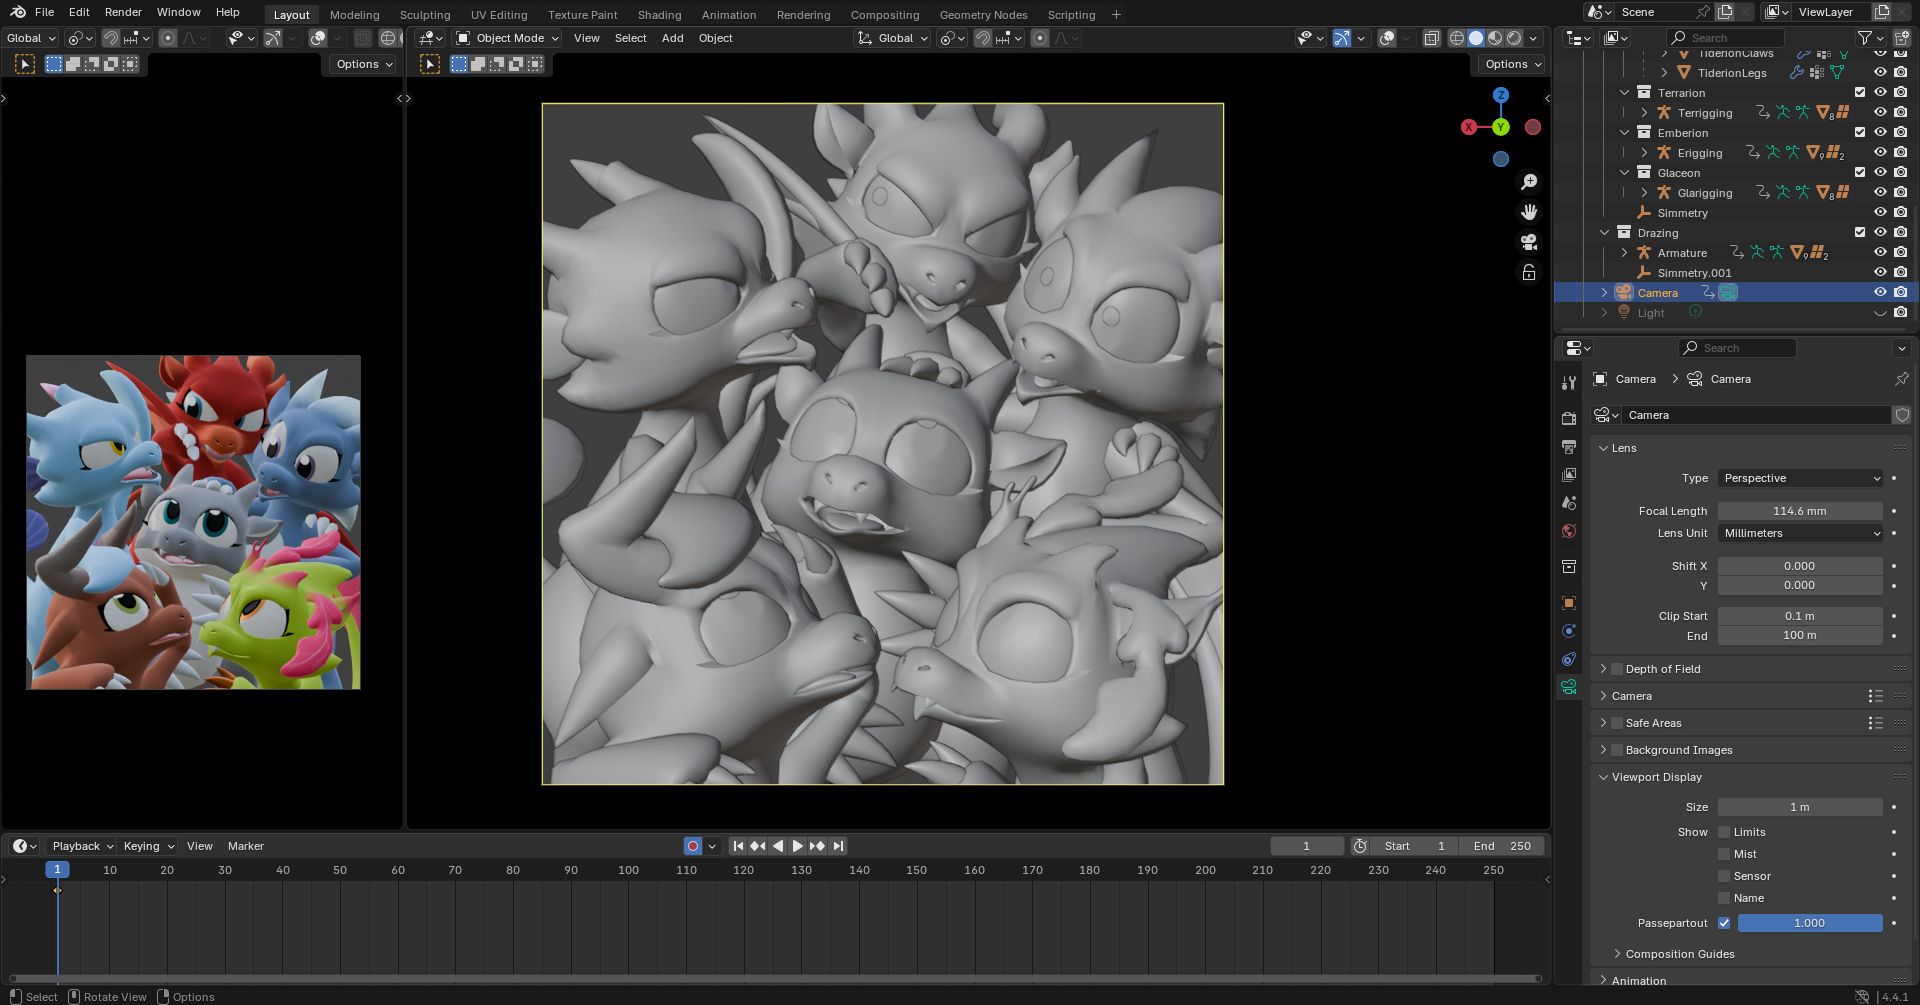The width and height of the screenshot is (1920, 1005).
Task: Open the Physics properties tab
Action: coord(1568,631)
